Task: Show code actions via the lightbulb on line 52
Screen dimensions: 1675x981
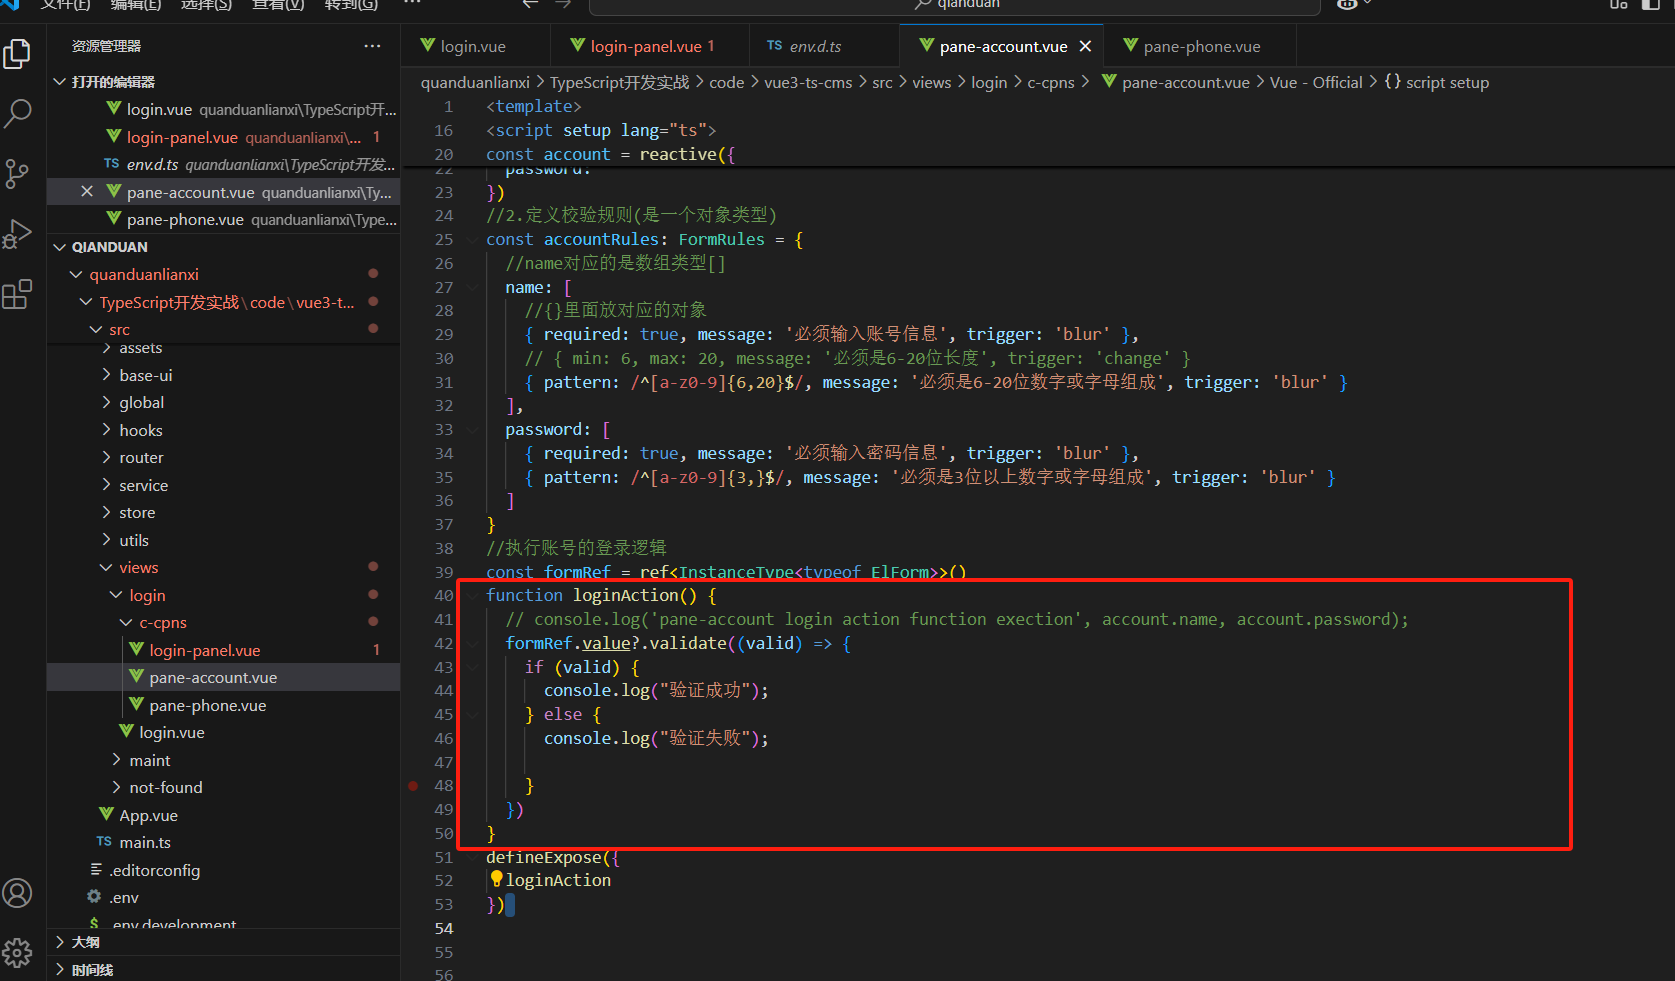Action: [x=496, y=879]
